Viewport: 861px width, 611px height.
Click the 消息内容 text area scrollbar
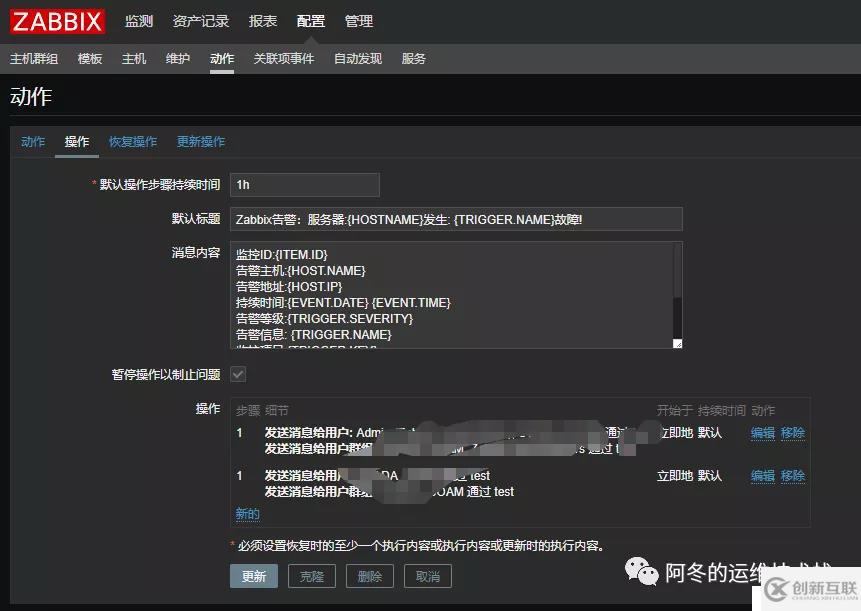[x=678, y=291]
